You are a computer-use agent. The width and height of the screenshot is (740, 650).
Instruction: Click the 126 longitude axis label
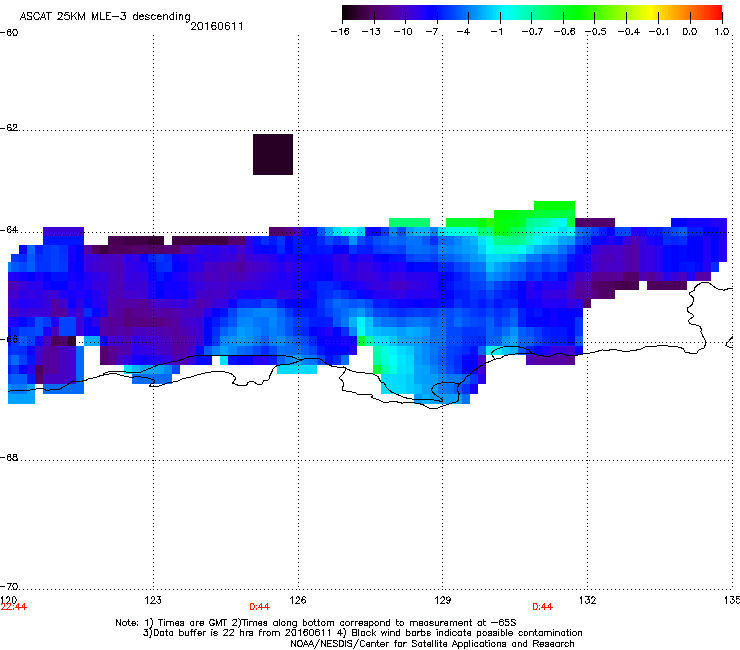298,600
